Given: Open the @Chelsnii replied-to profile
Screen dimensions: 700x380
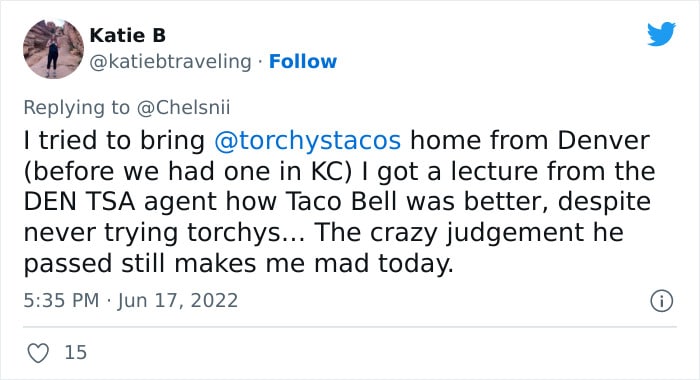Looking at the screenshot, I should tap(183, 108).
